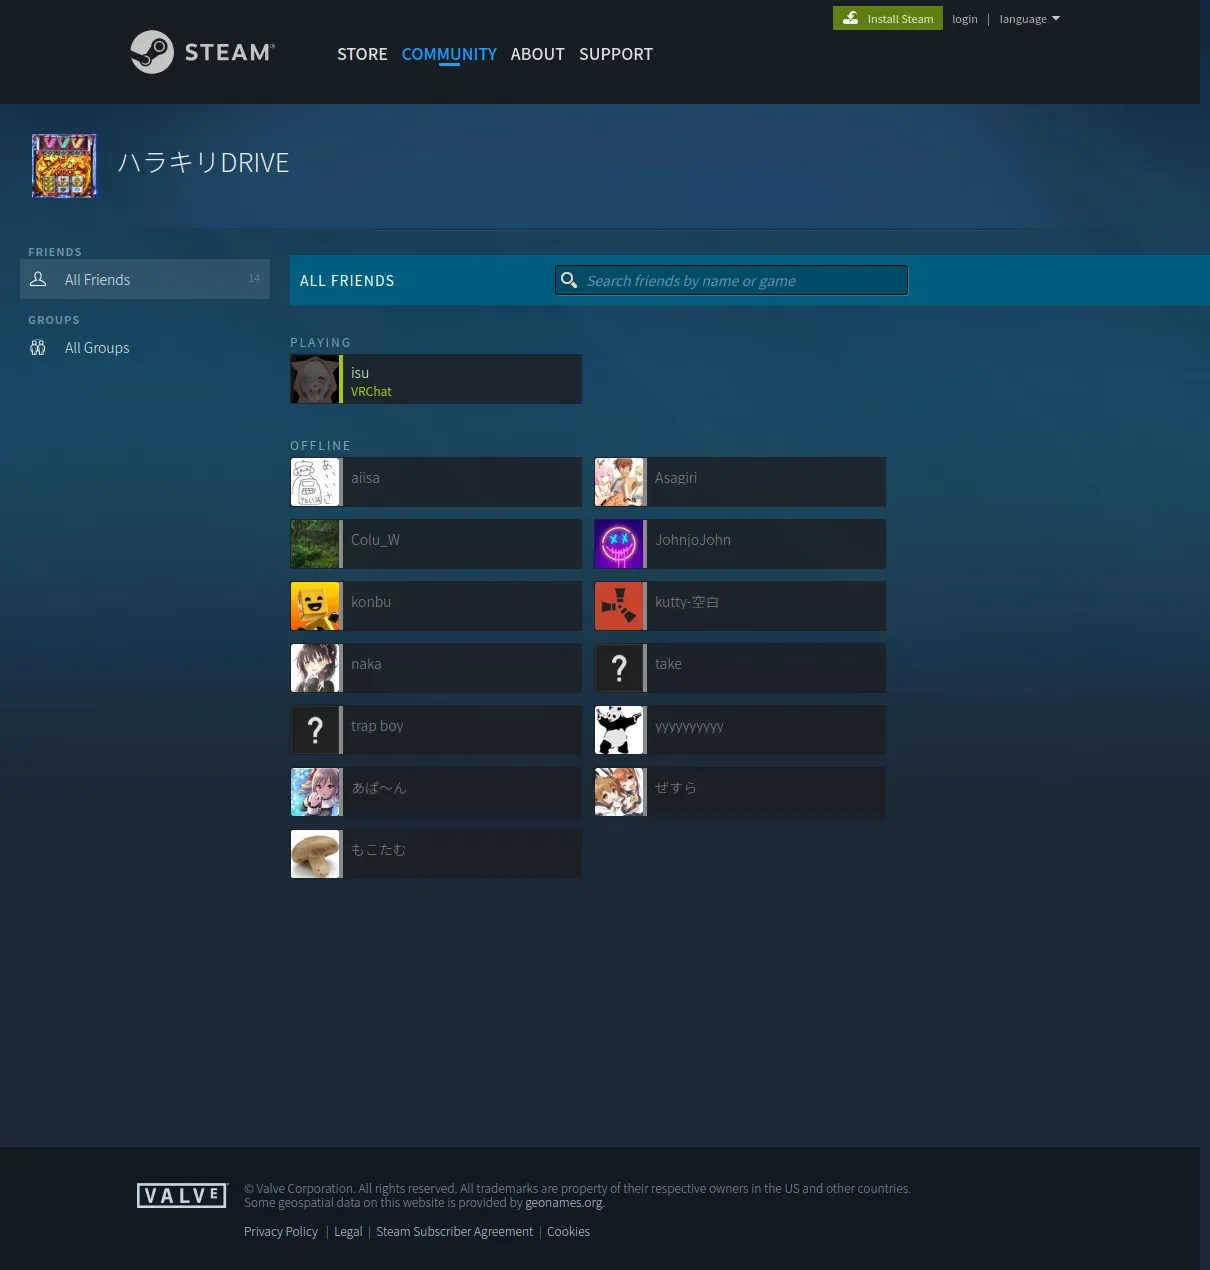Screen dimensions: 1210x1270
Task: Open the ABOUT page
Action: 537,54
